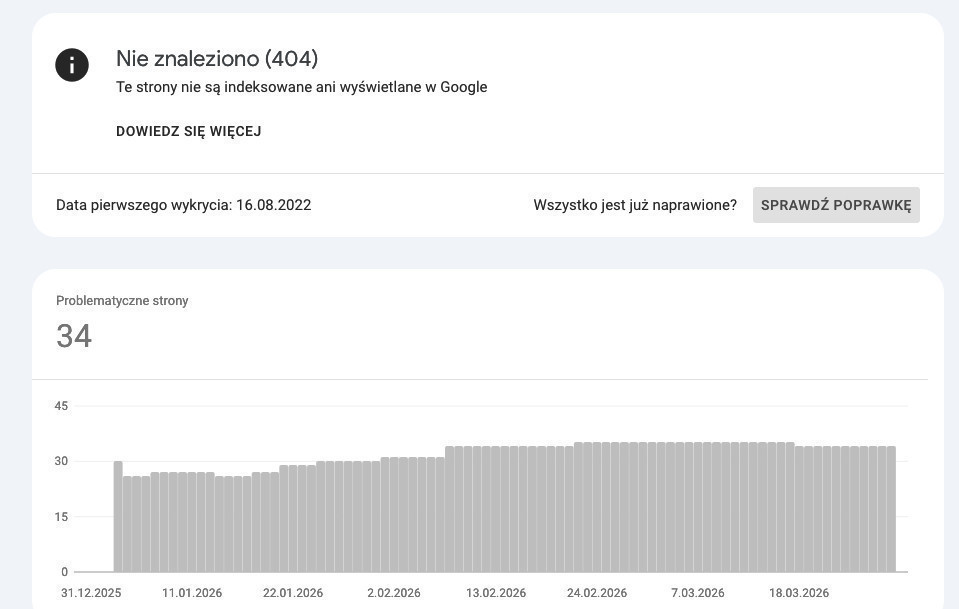
Task: Click the 18.03.2026 date axis label
Action: pyautogui.click(x=799, y=593)
